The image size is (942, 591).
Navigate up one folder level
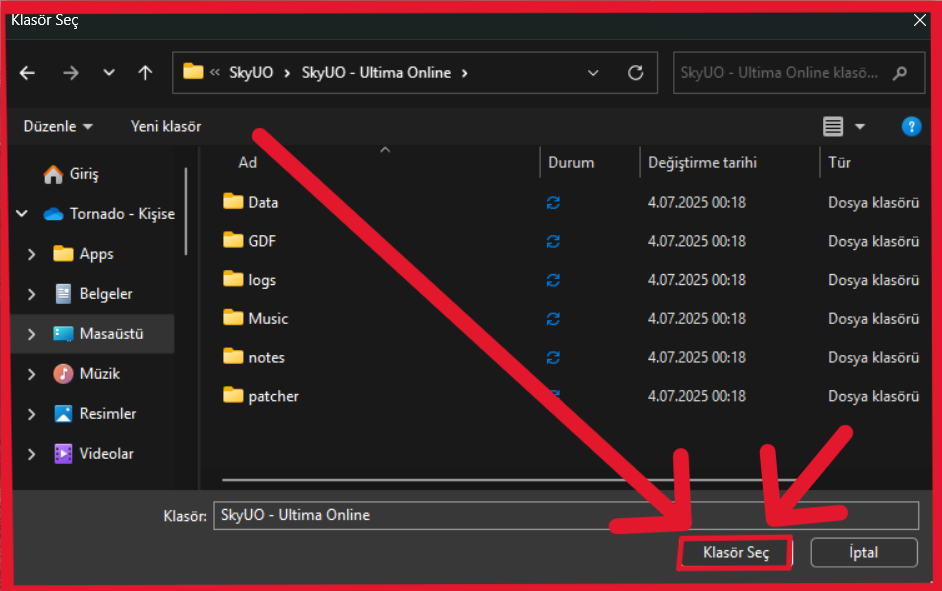coord(145,73)
